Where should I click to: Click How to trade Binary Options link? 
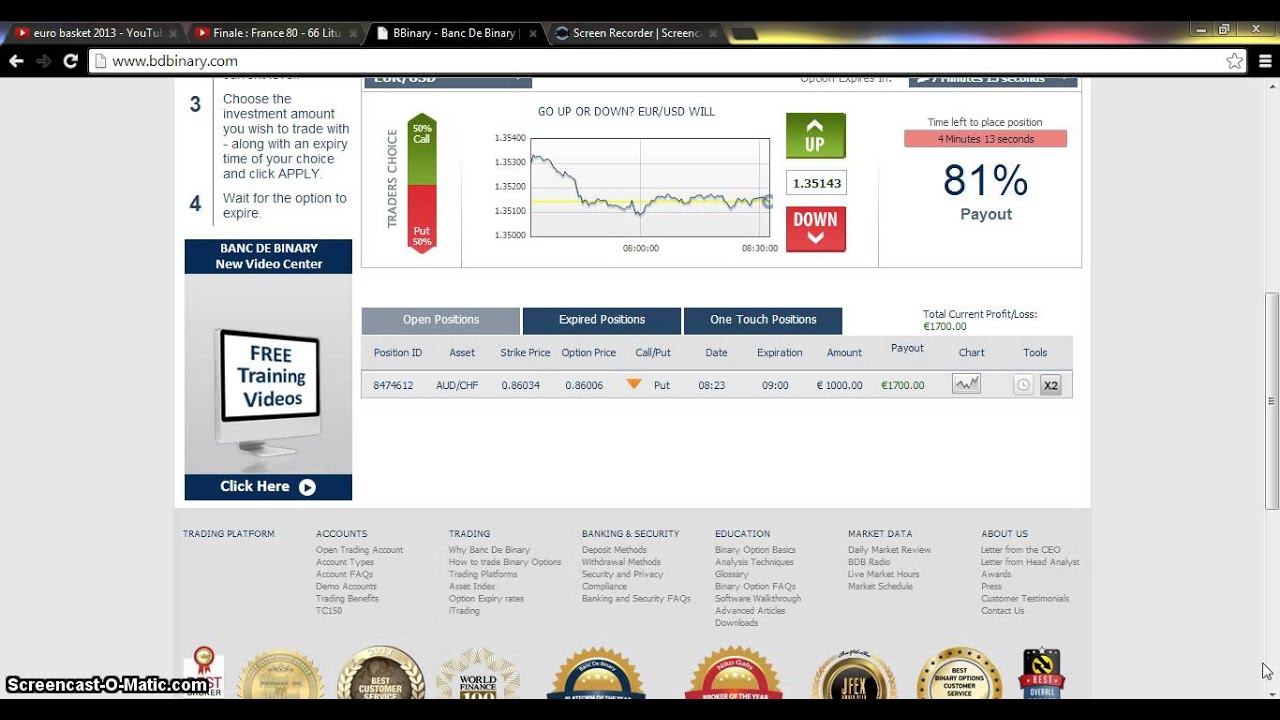pos(505,562)
